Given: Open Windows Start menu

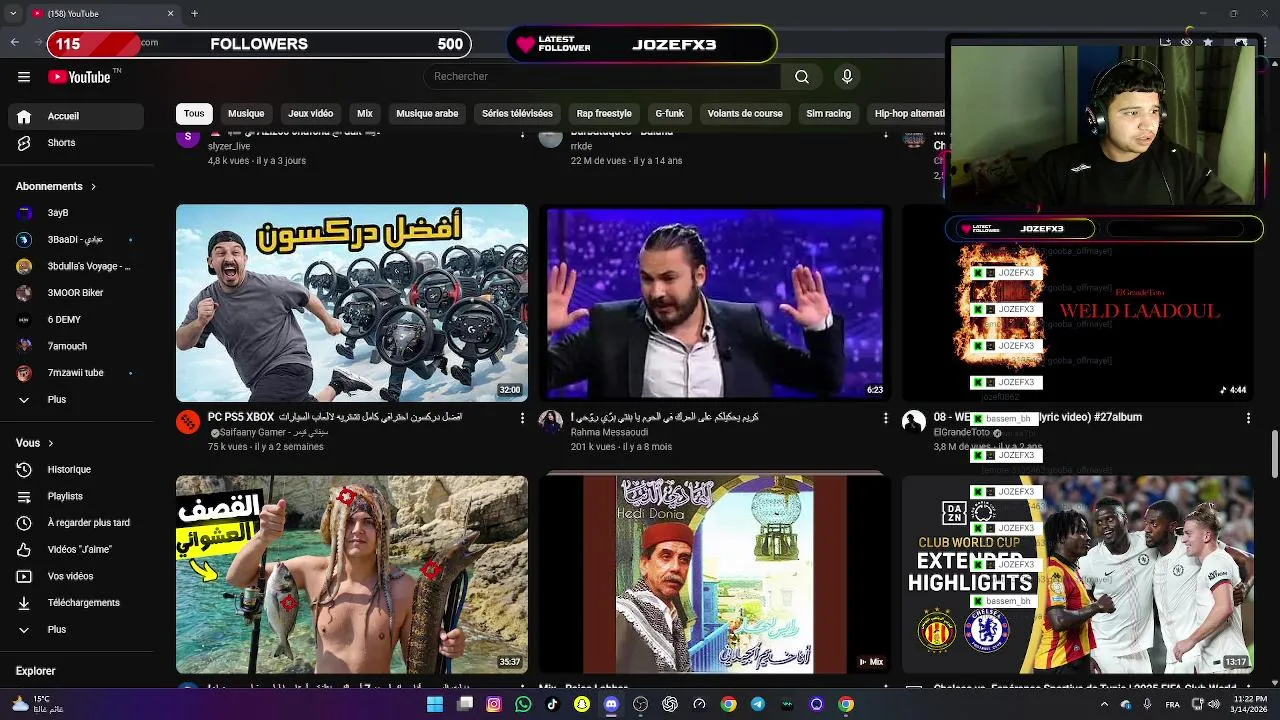Looking at the screenshot, I should coord(435,704).
